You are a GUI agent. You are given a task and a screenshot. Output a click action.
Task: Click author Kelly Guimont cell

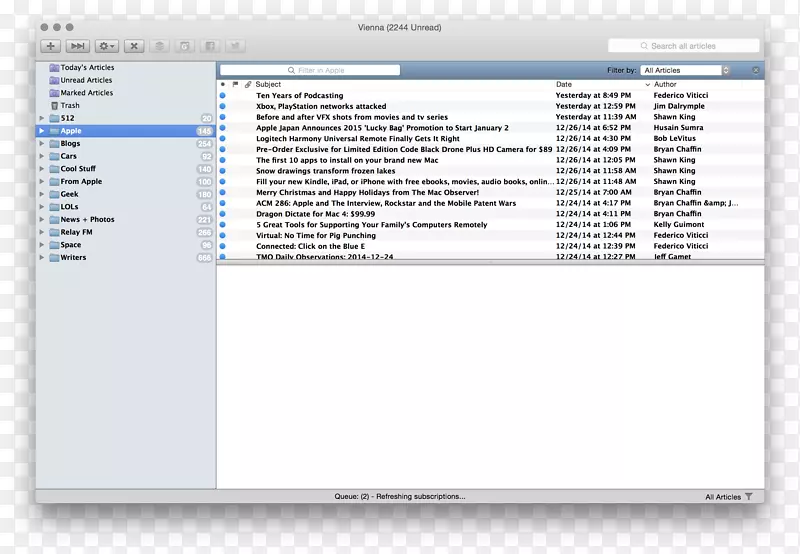[679, 224]
